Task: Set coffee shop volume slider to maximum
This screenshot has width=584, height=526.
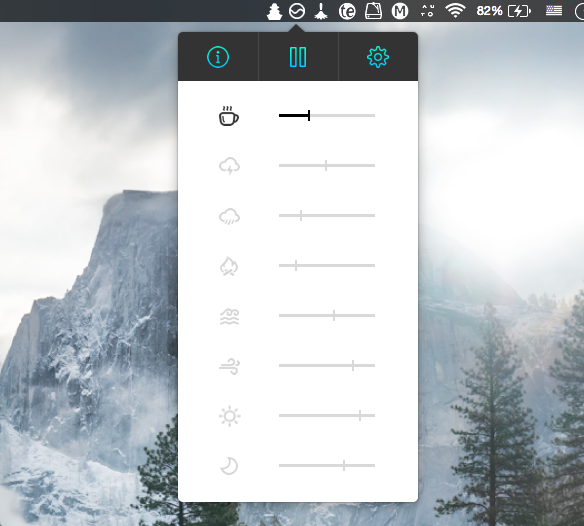Action: click(374, 115)
